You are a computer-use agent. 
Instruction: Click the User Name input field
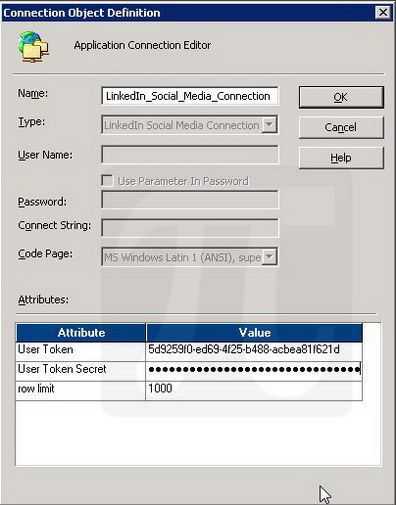[190, 155]
